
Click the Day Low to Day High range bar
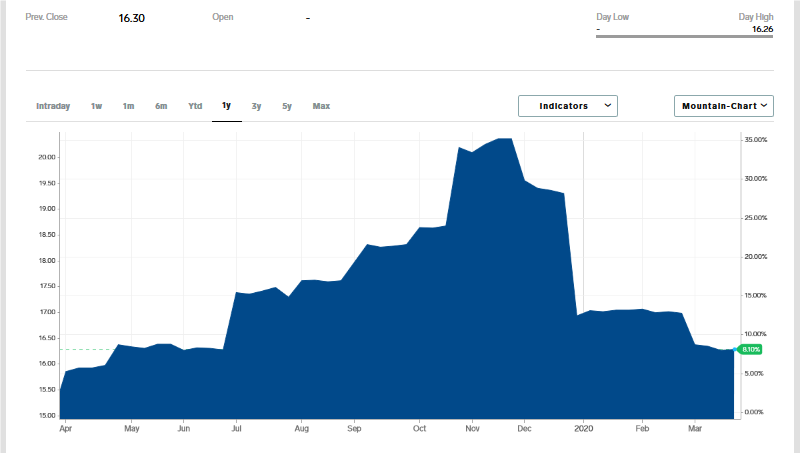[x=684, y=37]
